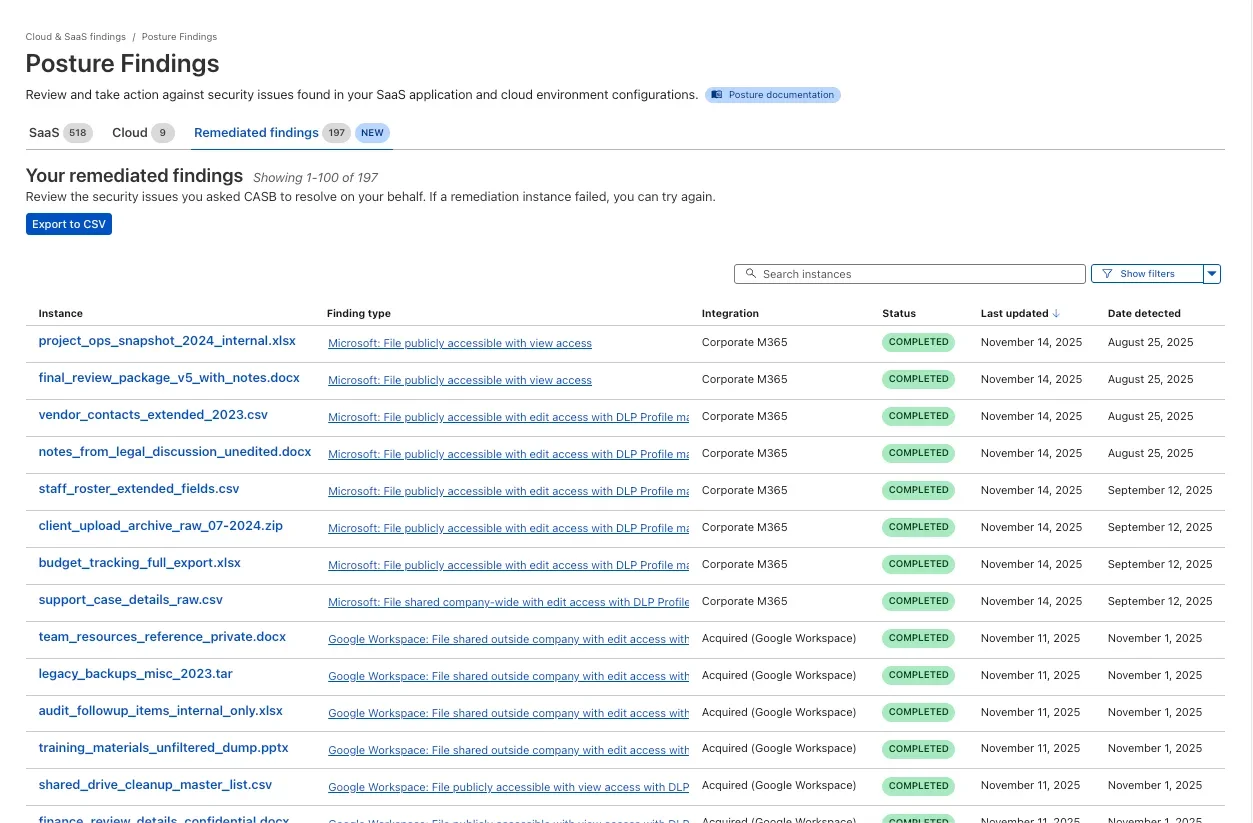Click the book icon on Posture documentation badge
Viewport: 1253px width, 823px height.
pyautogui.click(x=717, y=94)
